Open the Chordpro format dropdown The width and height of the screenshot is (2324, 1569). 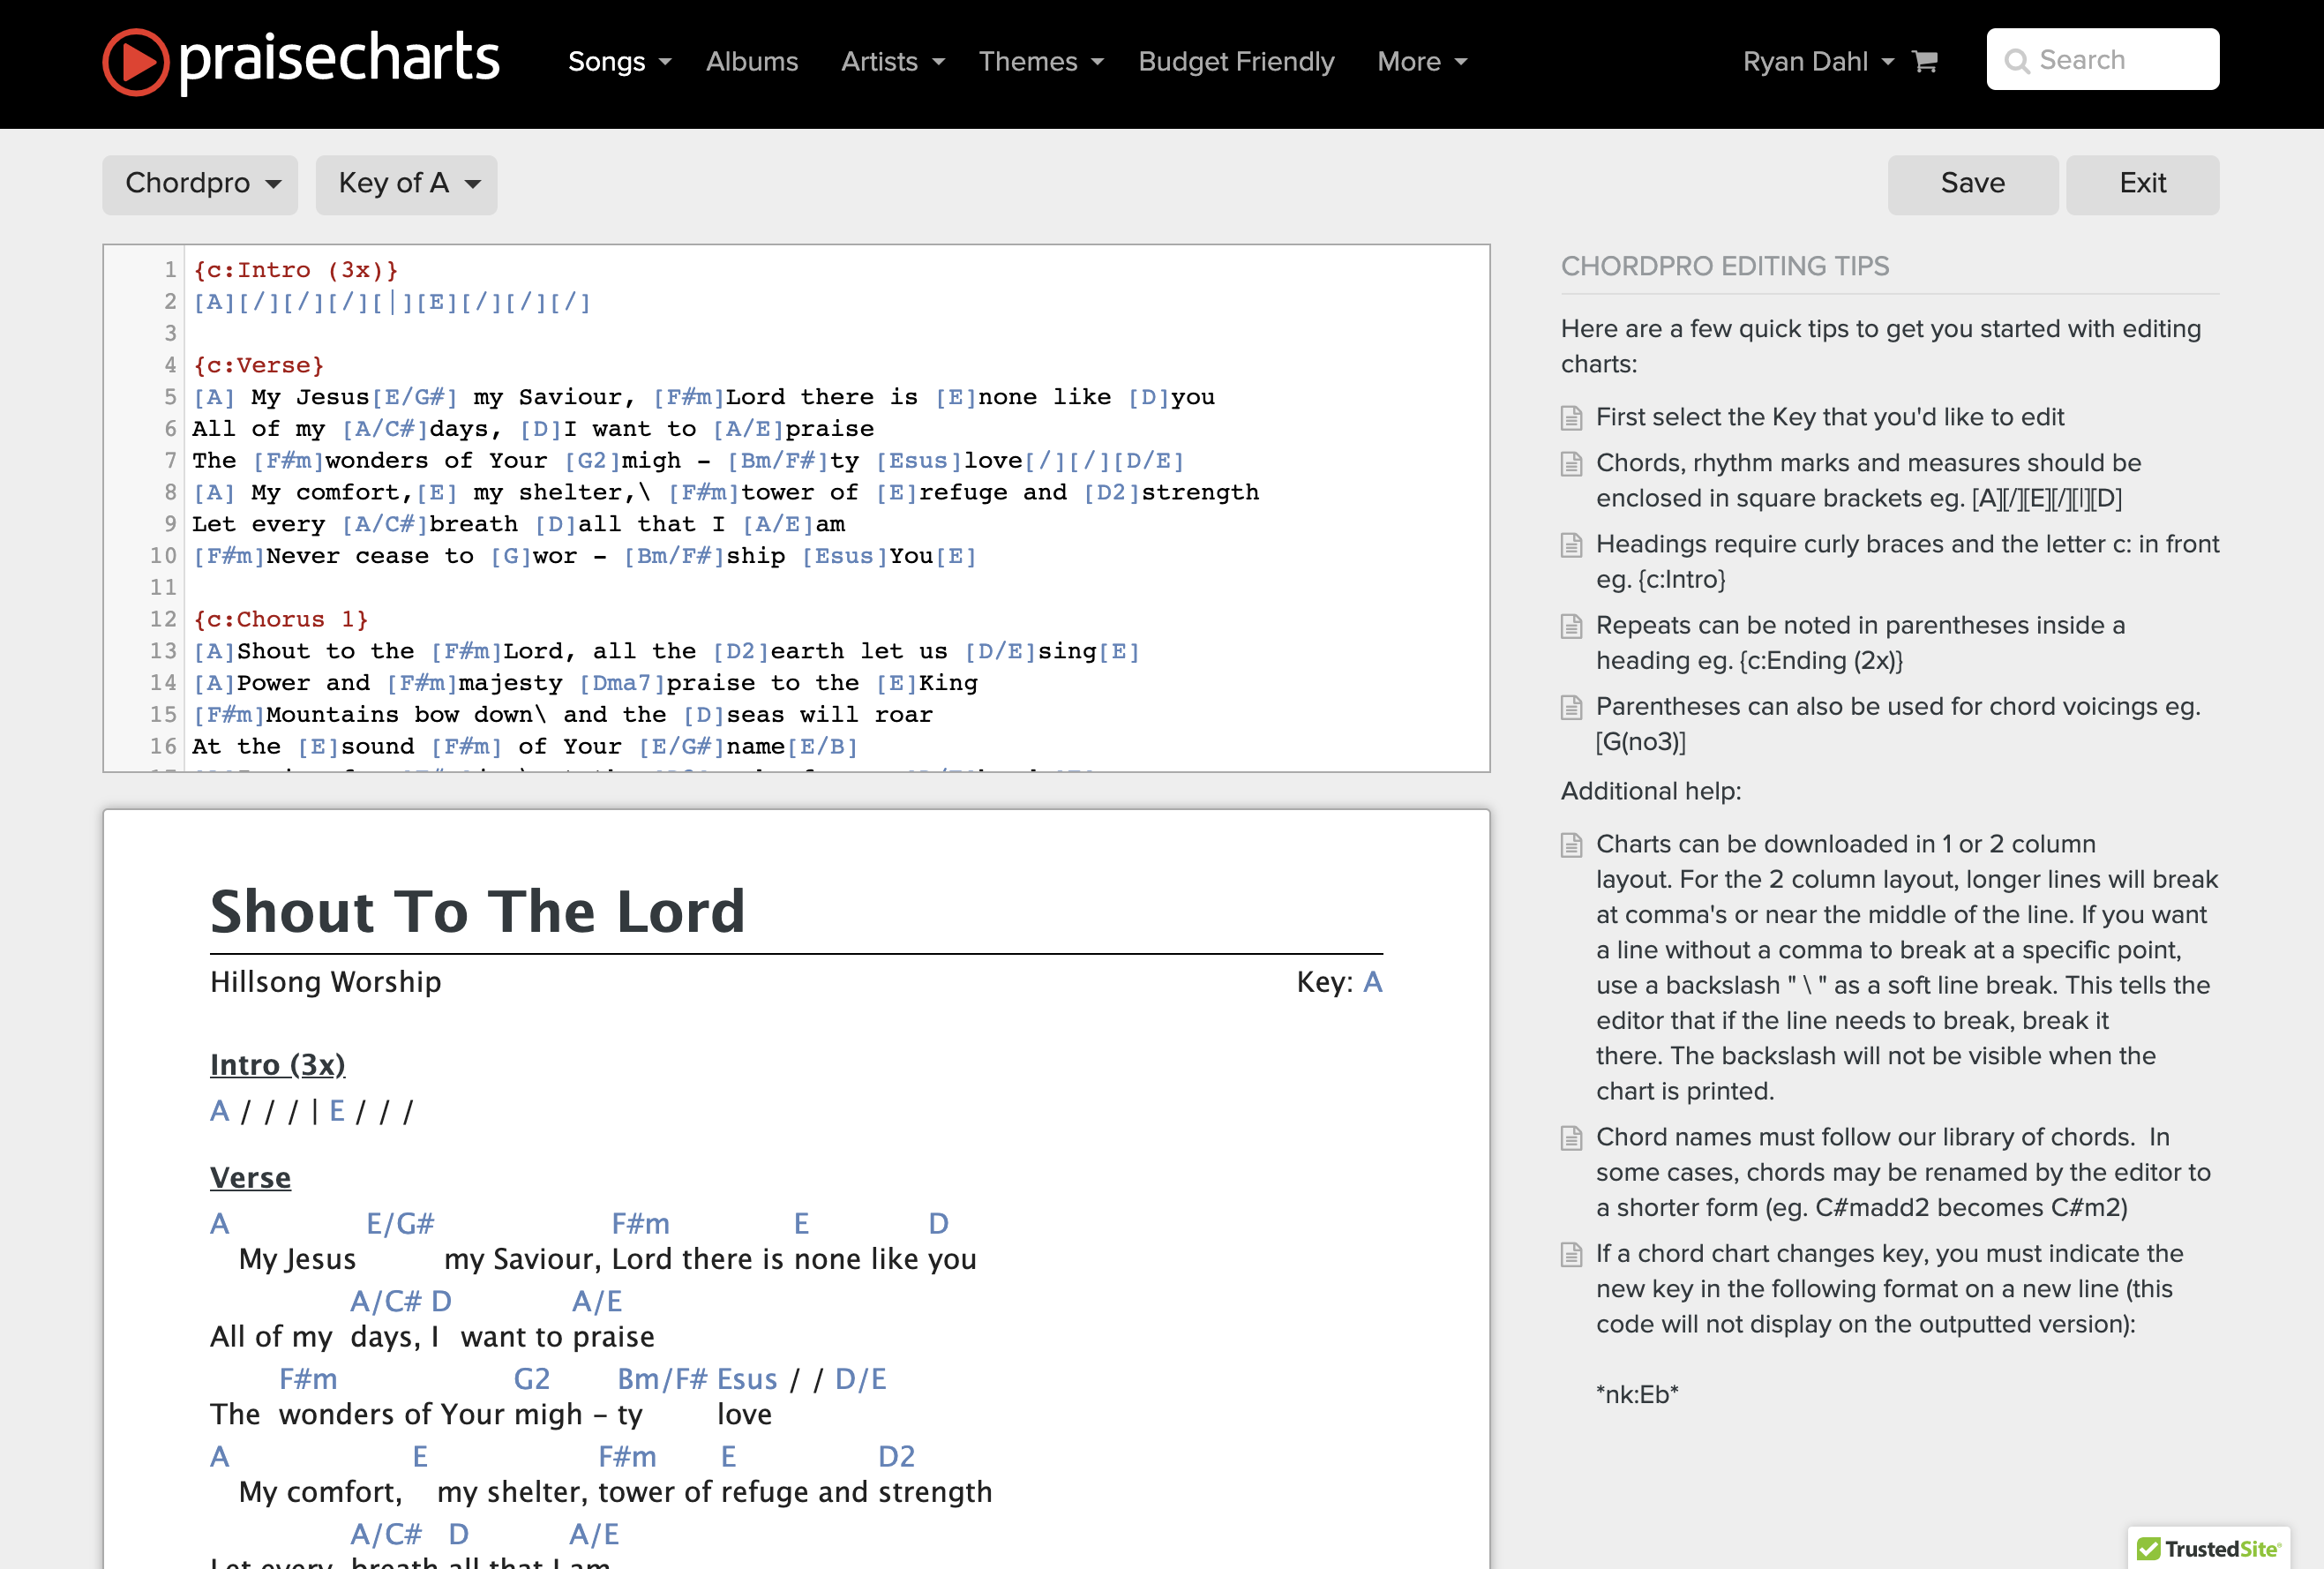coord(200,184)
